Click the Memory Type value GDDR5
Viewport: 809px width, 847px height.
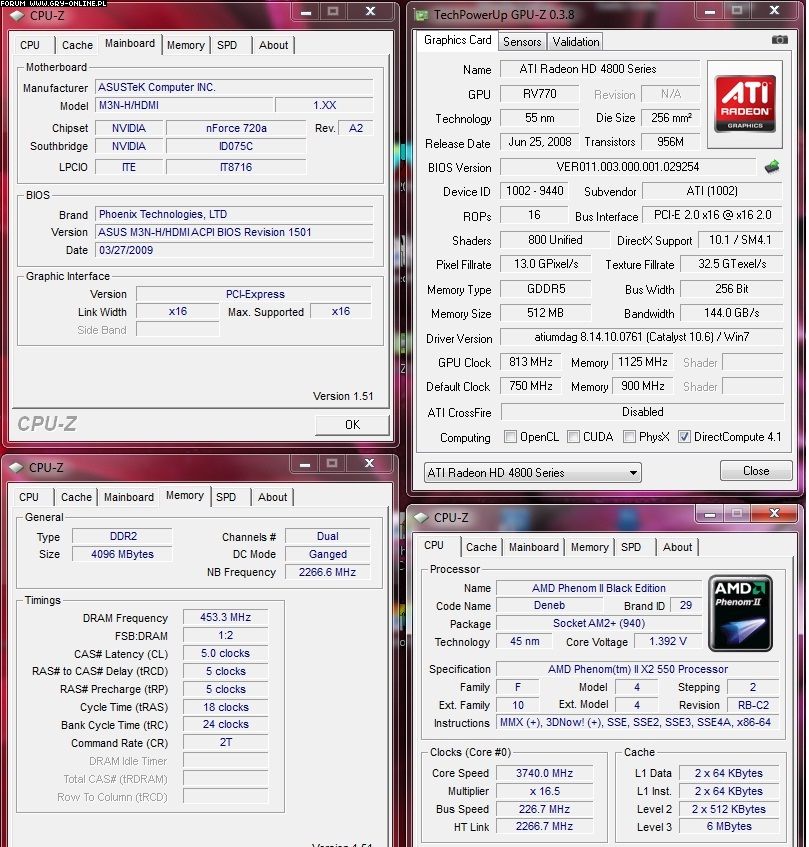click(545, 289)
